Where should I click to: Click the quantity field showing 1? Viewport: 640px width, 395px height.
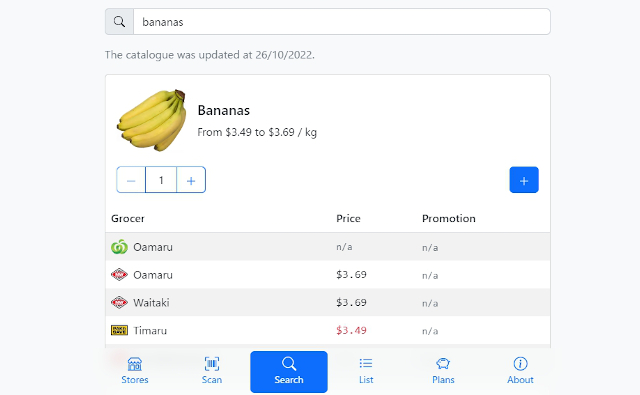pos(161,180)
